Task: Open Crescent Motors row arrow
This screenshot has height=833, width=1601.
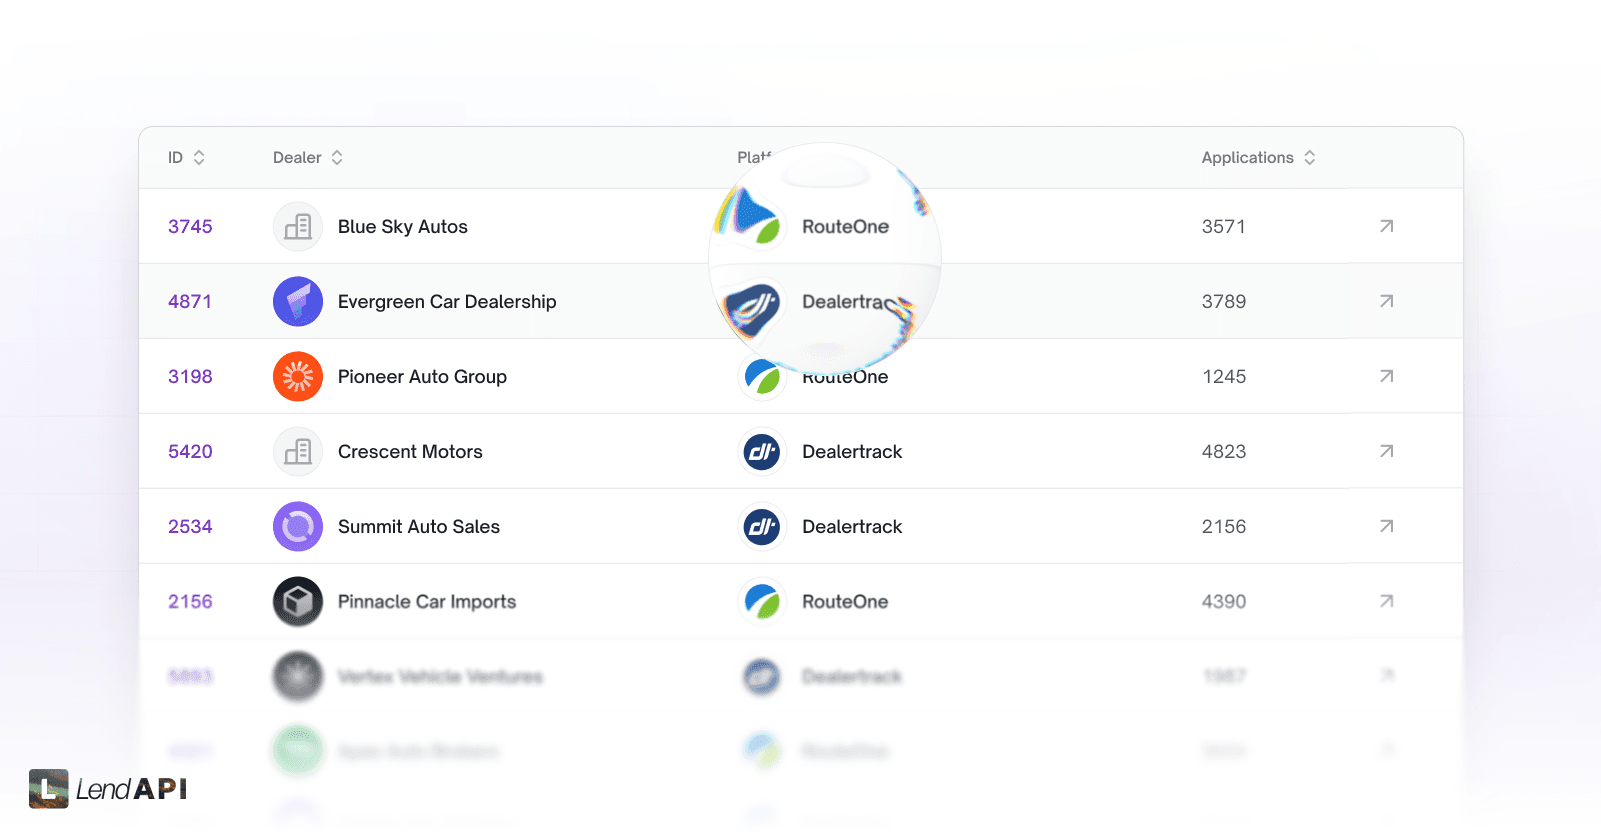Action: coord(1387,451)
